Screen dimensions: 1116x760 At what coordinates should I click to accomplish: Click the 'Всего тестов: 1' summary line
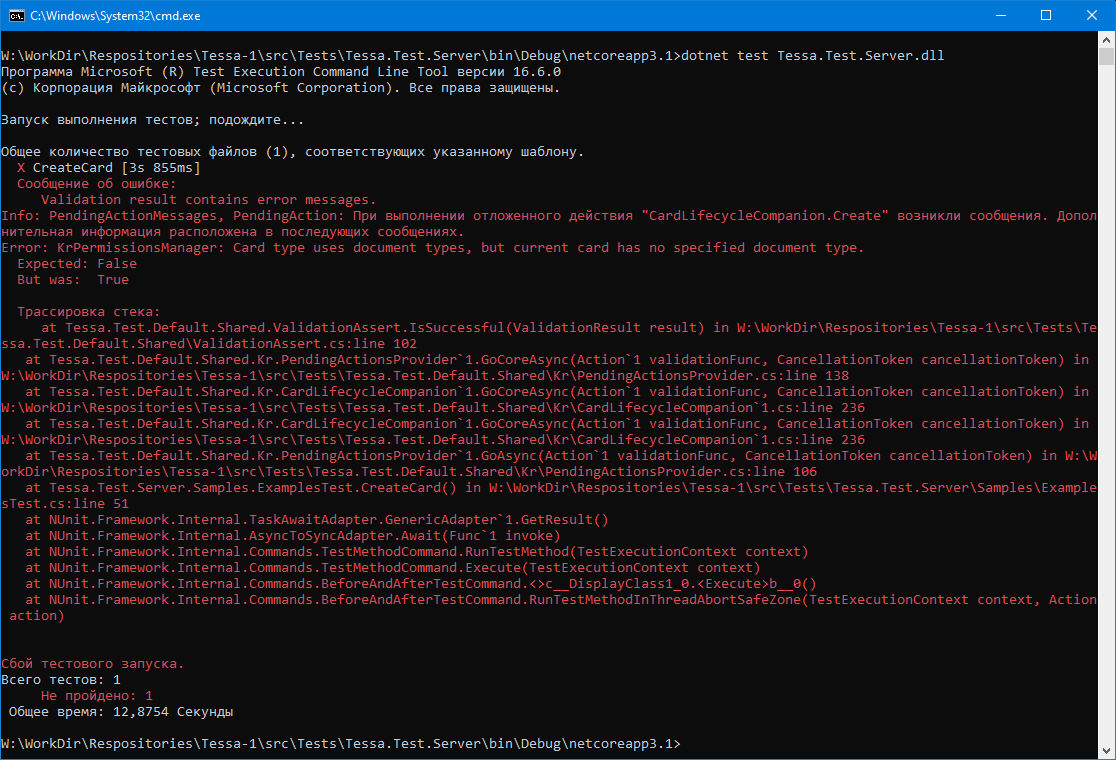pos(61,680)
